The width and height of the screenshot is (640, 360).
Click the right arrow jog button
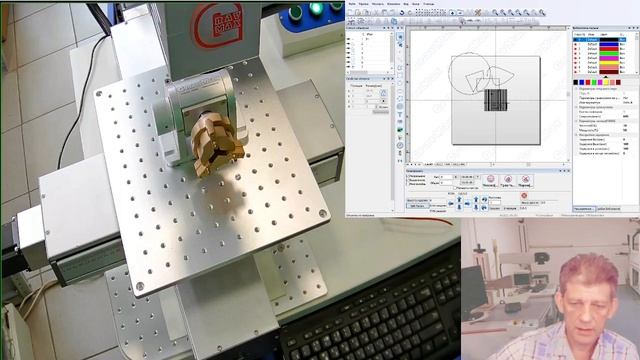467,203
